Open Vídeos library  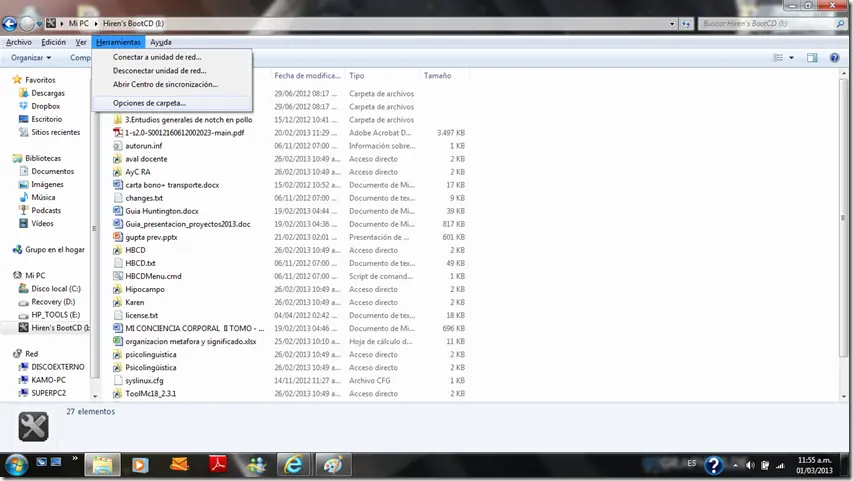click(x=42, y=224)
